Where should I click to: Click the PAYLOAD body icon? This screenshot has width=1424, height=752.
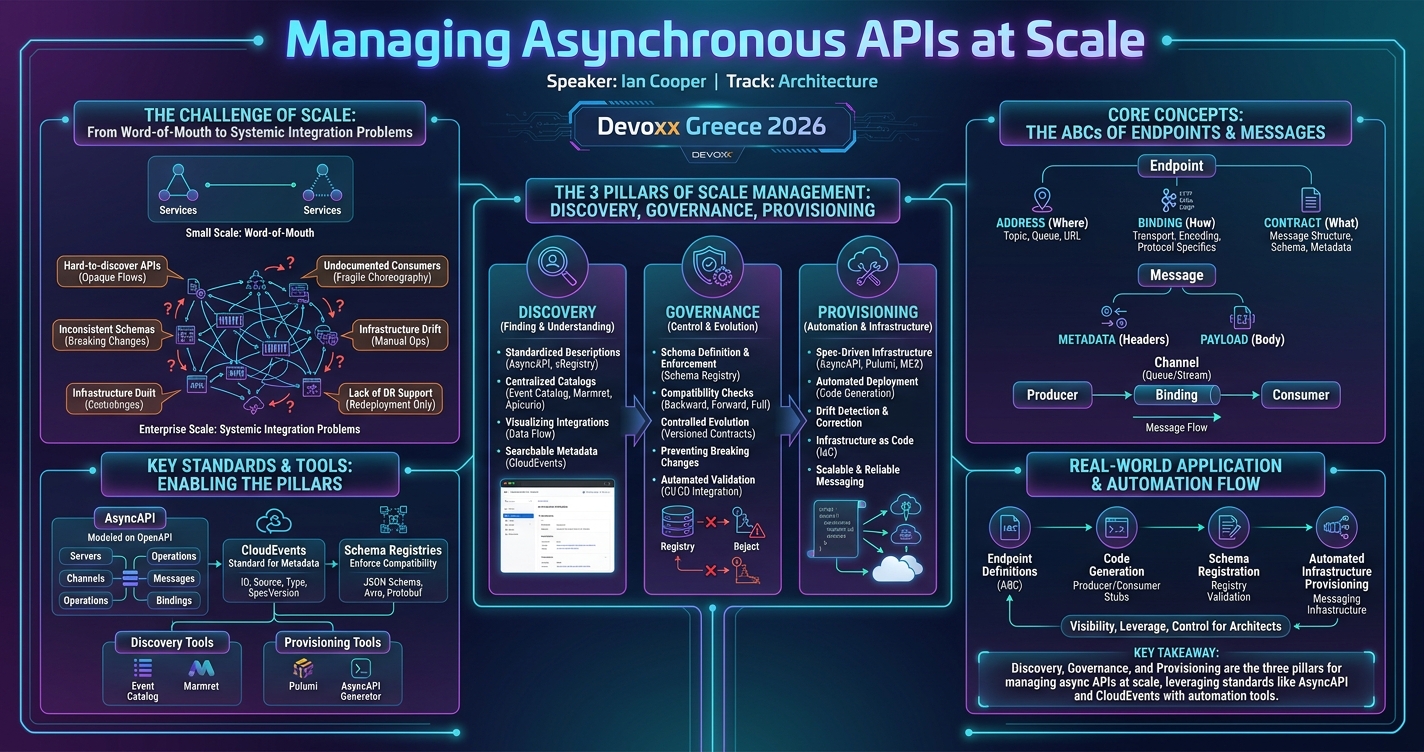click(1241, 318)
